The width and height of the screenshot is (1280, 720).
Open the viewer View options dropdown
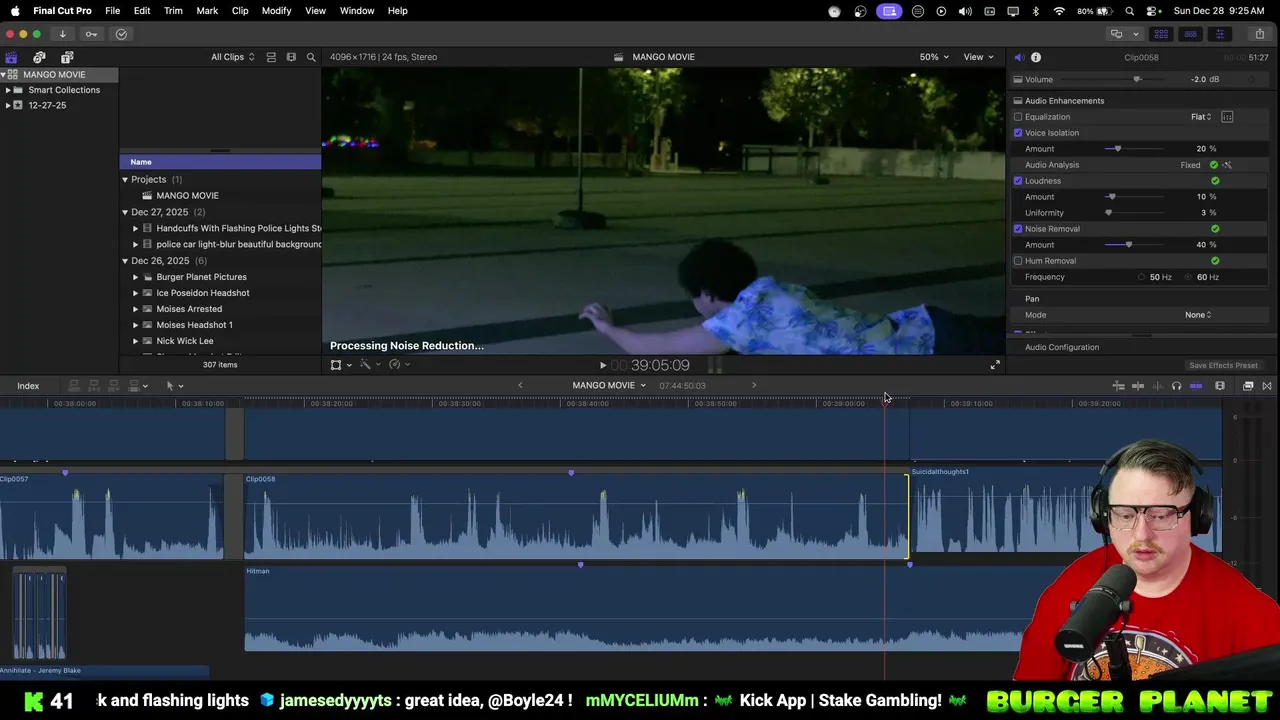(x=978, y=57)
